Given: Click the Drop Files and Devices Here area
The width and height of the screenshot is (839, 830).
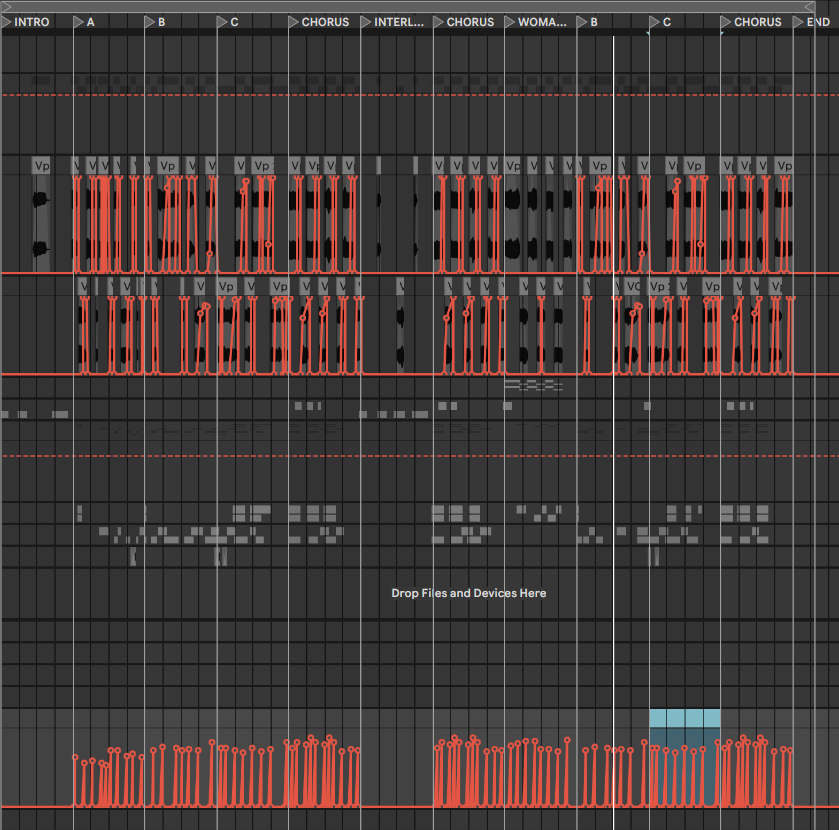Looking at the screenshot, I should (x=468, y=592).
